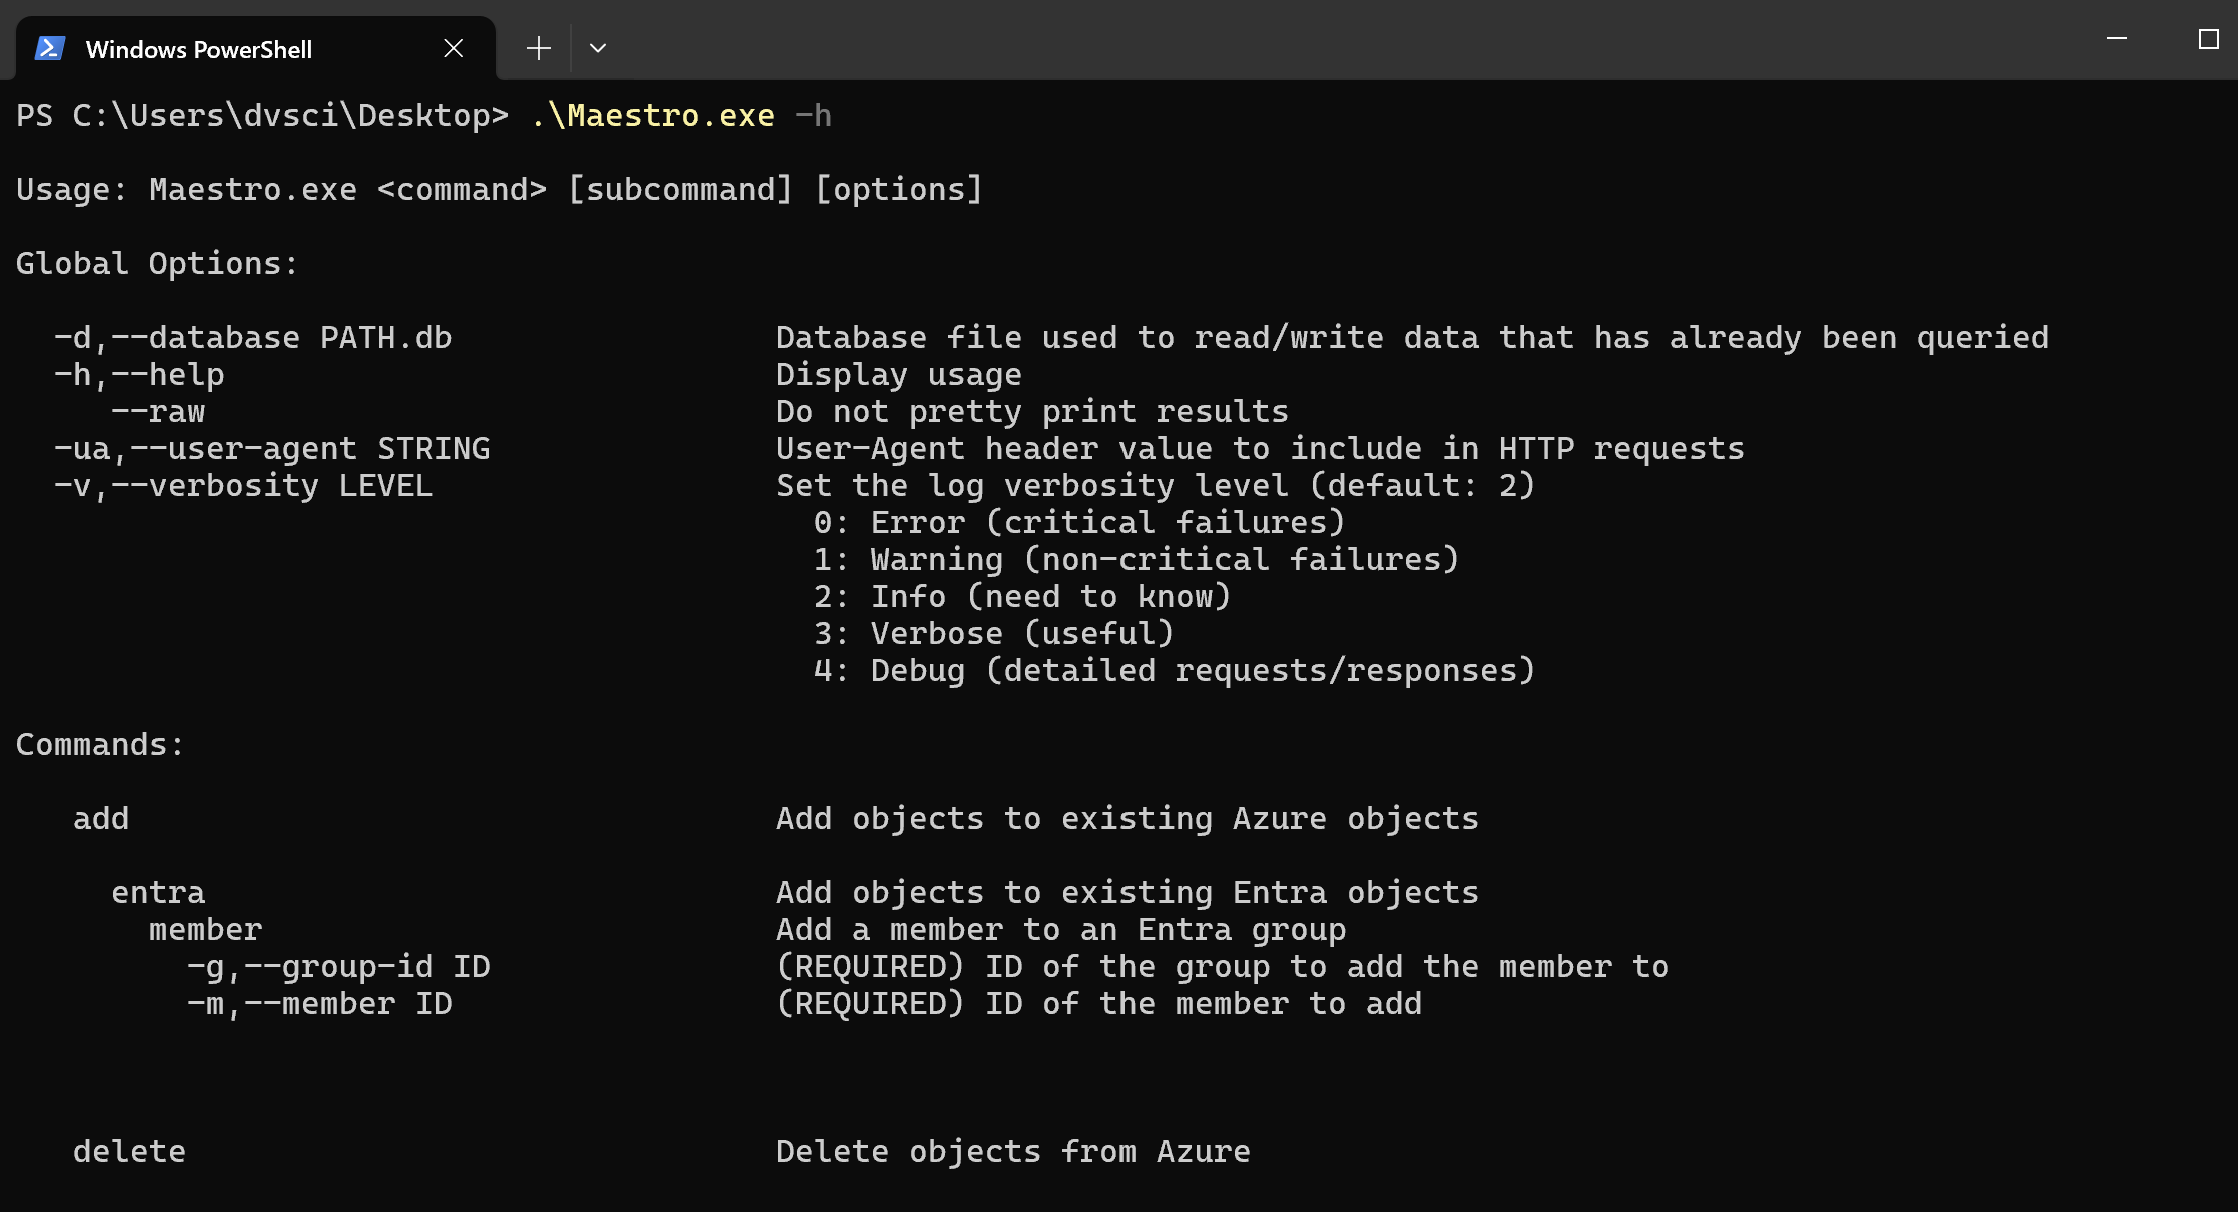This screenshot has width=2238, height=1212.
Task: Click the '-g,--group-id ID' option
Action: (339, 967)
